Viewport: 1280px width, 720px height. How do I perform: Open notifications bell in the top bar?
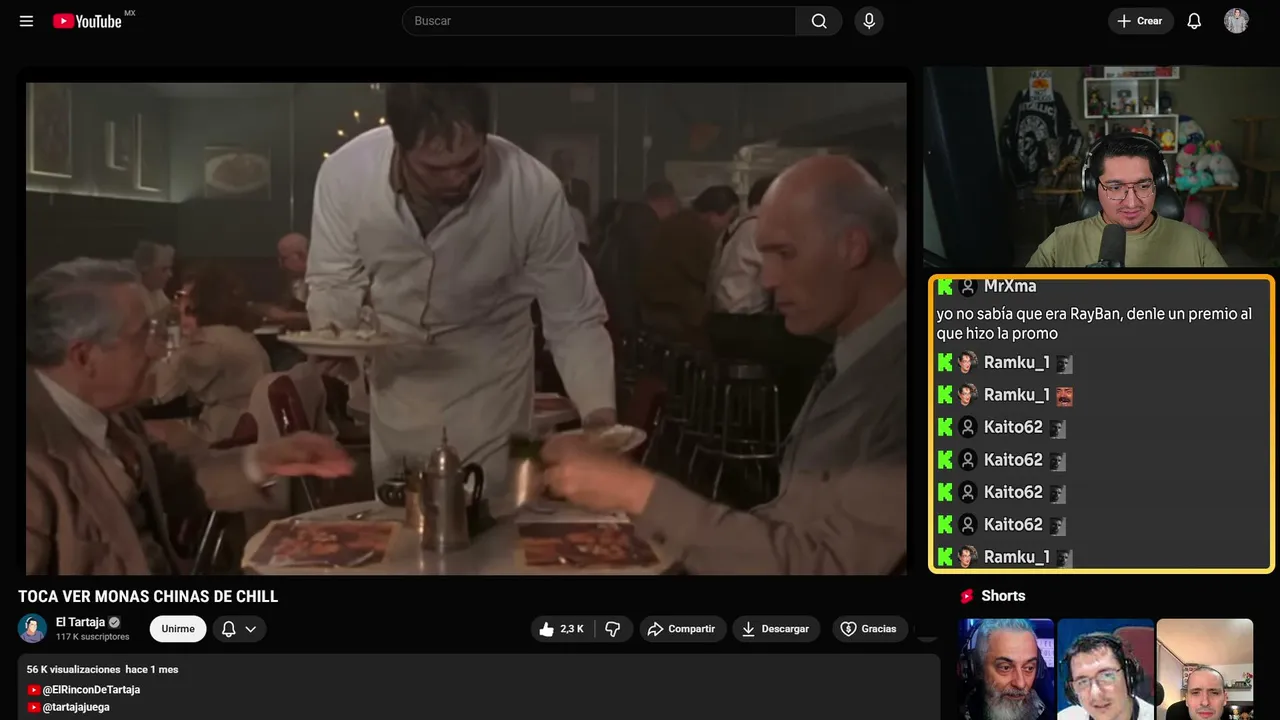pos(1194,21)
